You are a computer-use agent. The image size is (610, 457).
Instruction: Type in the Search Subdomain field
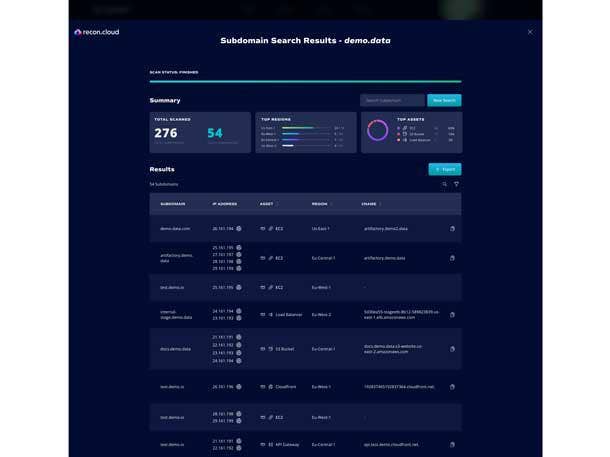(392, 100)
